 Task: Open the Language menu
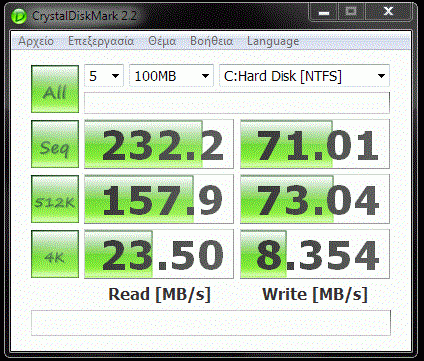click(x=273, y=41)
